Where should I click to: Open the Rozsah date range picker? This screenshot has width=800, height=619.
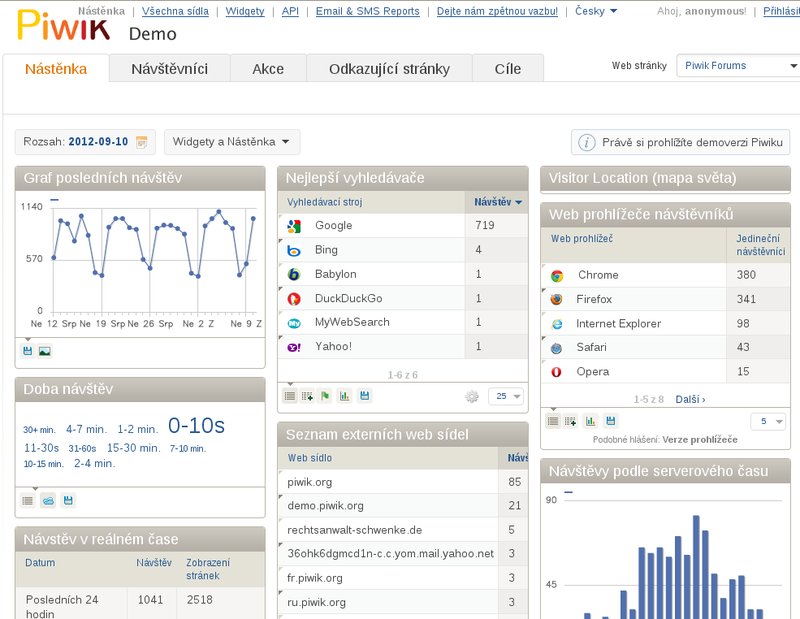tap(85, 142)
